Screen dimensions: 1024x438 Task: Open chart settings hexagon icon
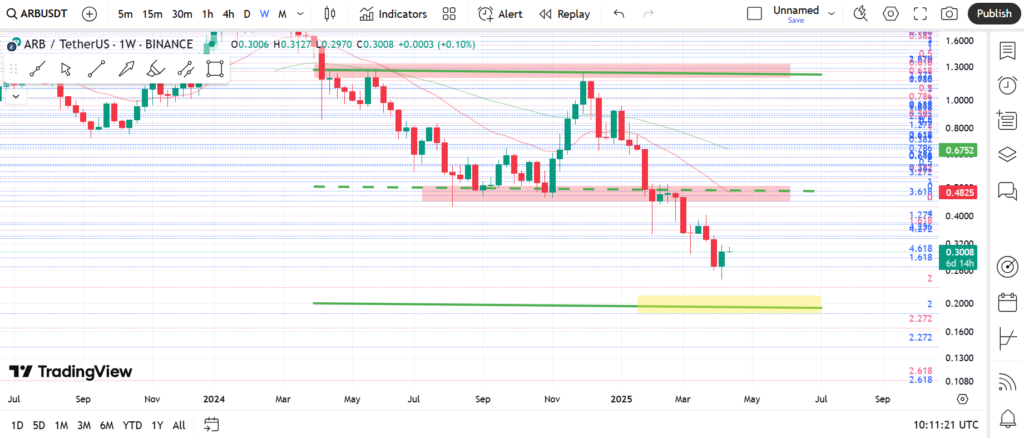[890, 14]
